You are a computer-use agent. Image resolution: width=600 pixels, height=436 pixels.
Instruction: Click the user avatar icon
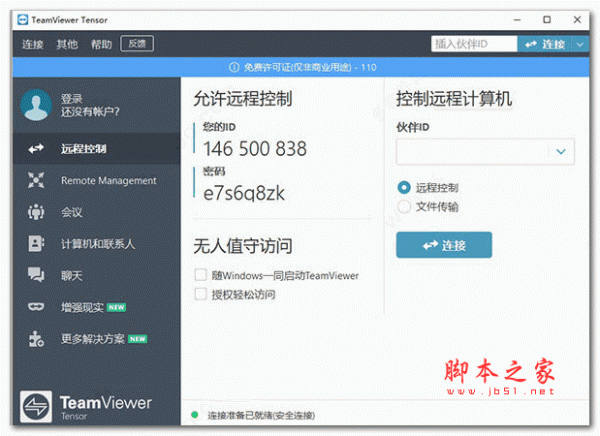[x=36, y=105]
